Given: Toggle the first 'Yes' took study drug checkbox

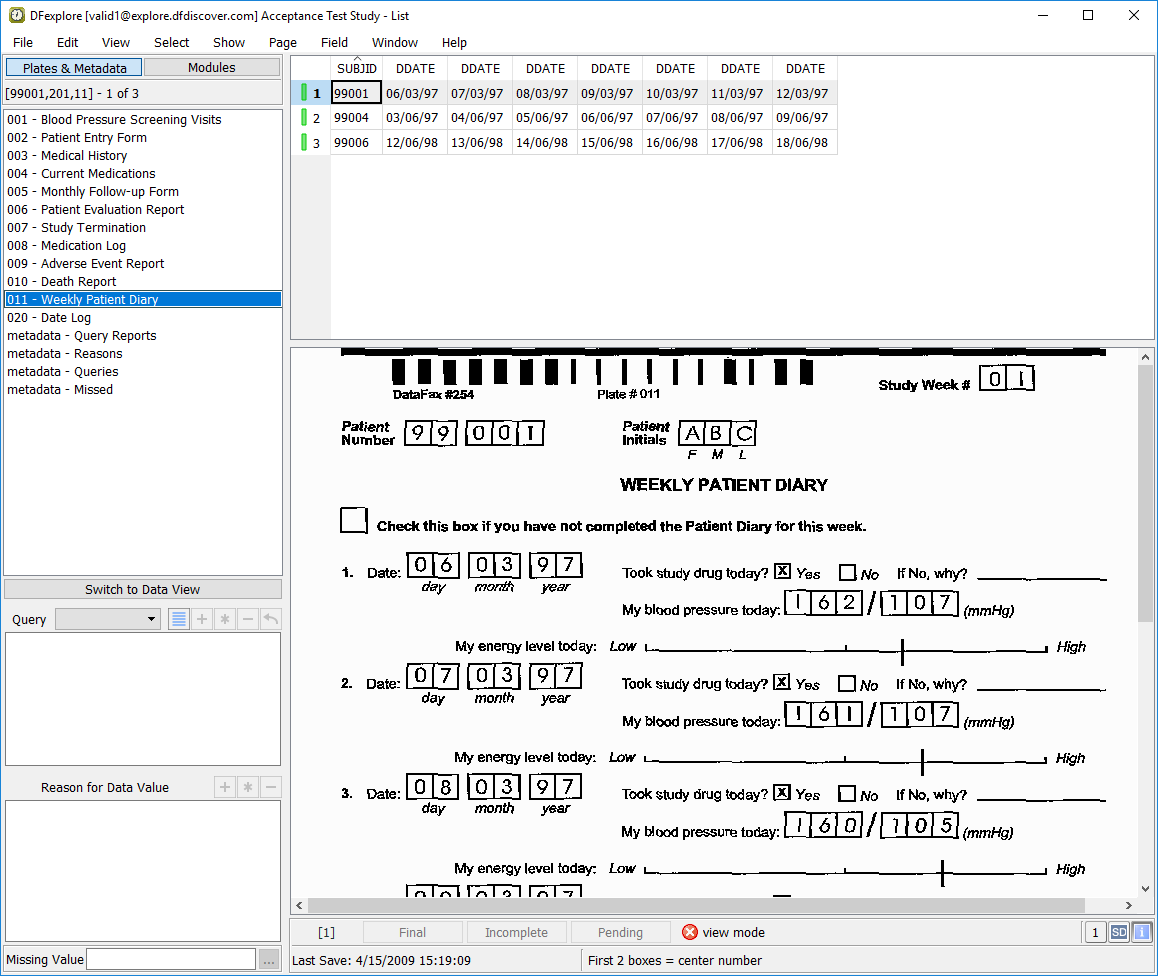Looking at the screenshot, I should click(x=783, y=572).
